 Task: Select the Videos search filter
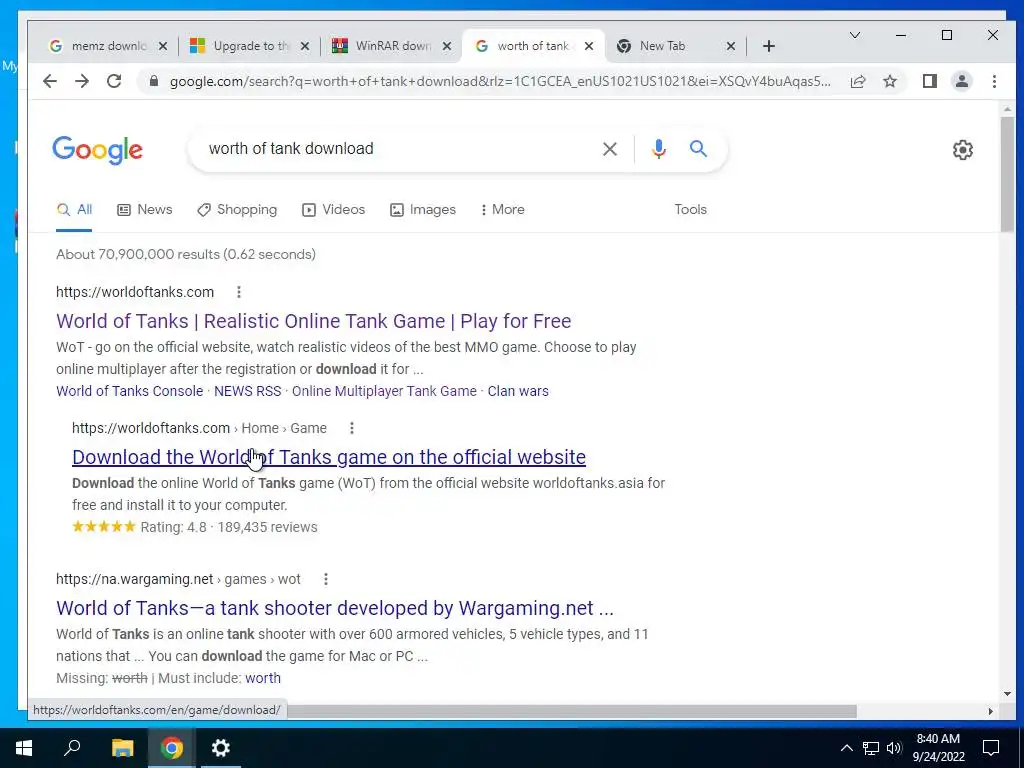pos(334,210)
